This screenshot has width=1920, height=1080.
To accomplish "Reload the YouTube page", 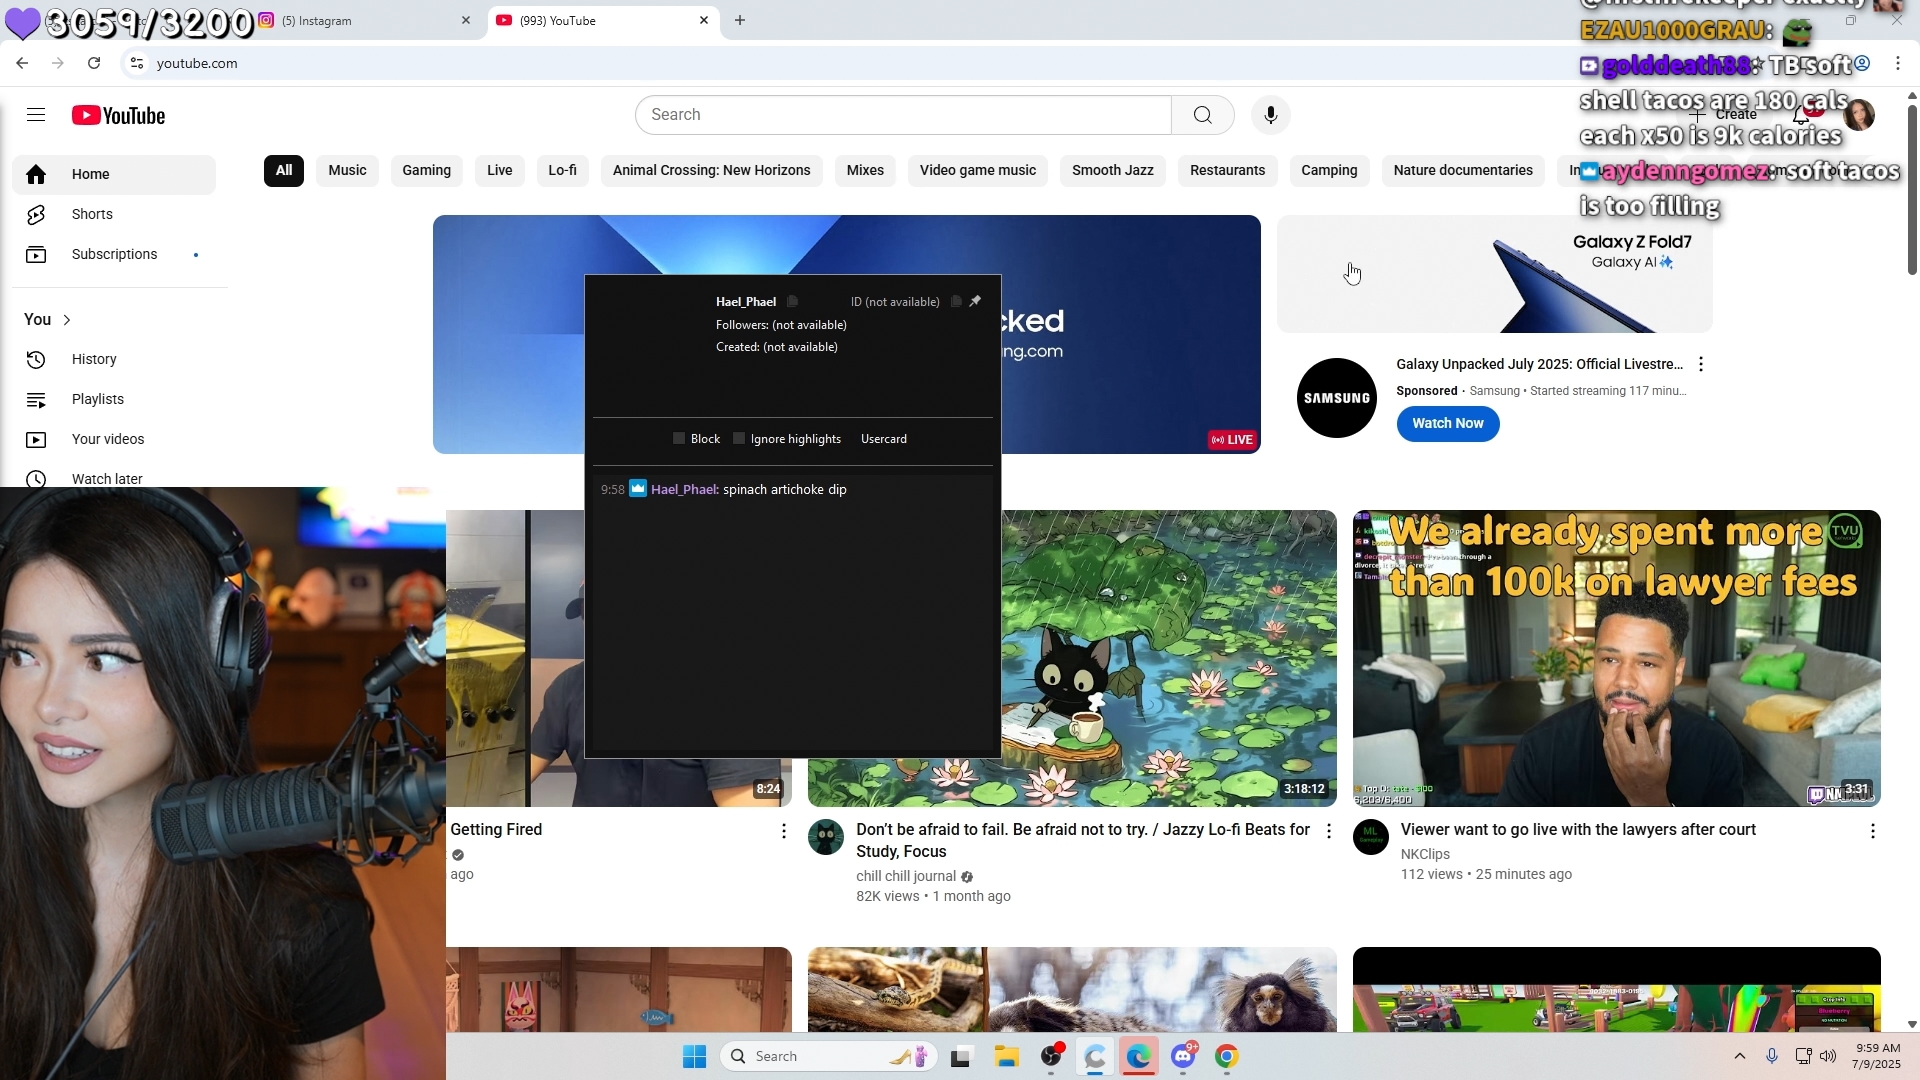I will (94, 63).
